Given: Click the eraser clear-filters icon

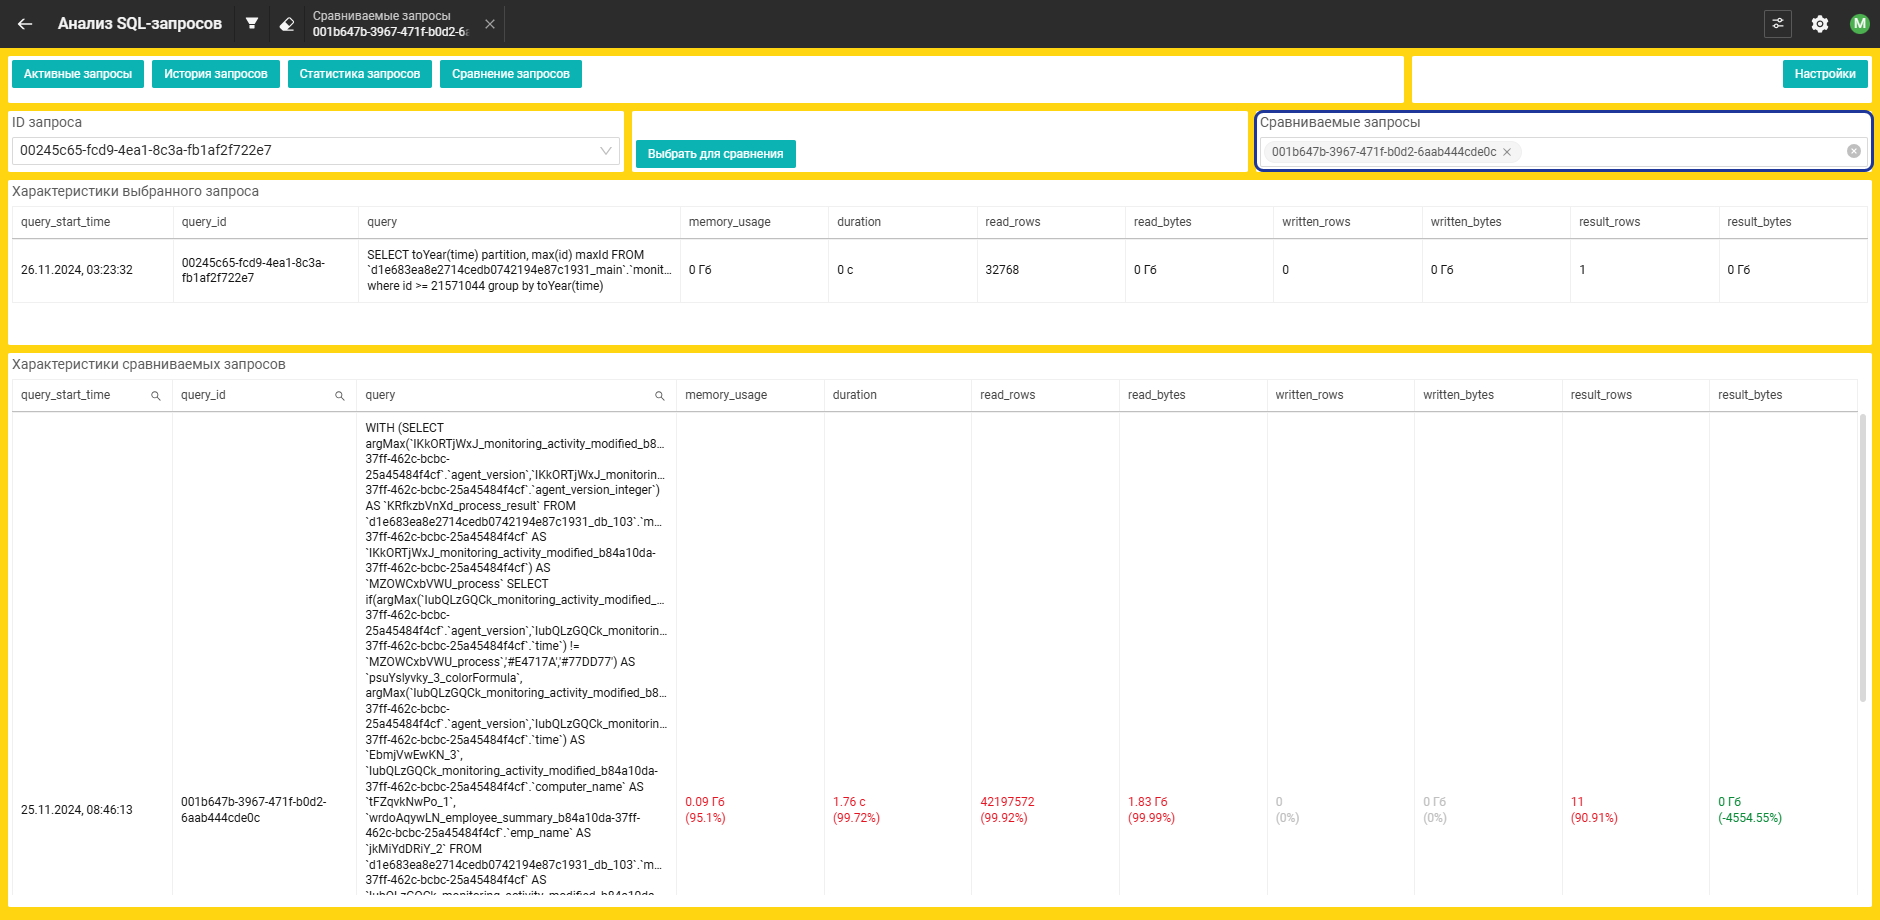Looking at the screenshot, I should click(287, 24).
